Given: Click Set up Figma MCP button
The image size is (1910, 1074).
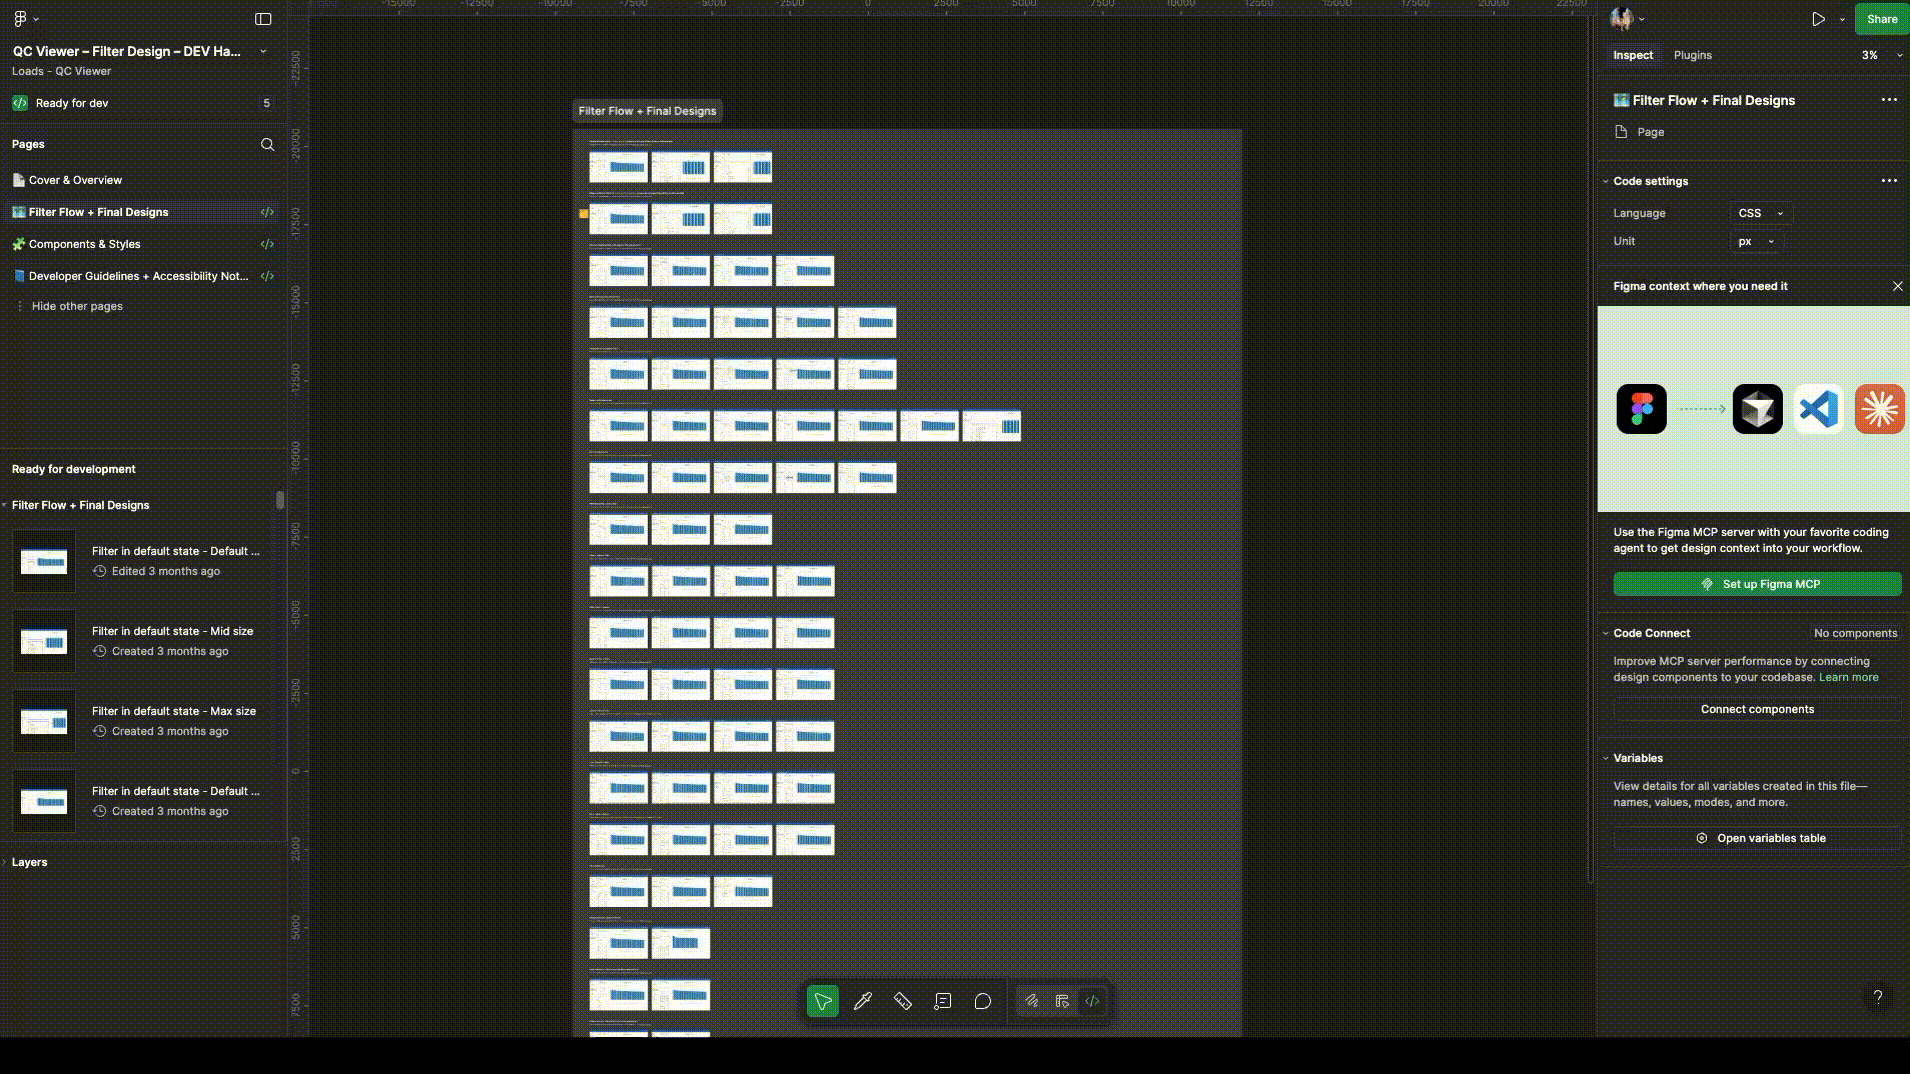Looking at the screenshot, I should coord(1758,584).
